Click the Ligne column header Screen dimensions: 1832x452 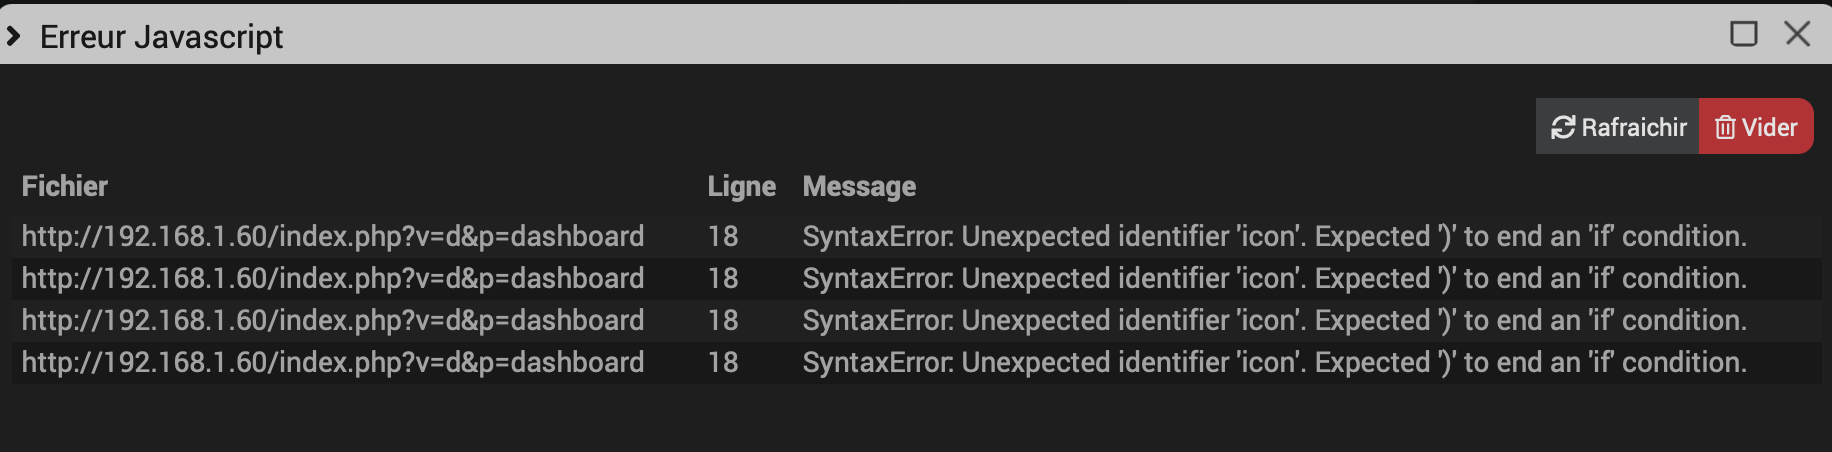pos(742,186)
